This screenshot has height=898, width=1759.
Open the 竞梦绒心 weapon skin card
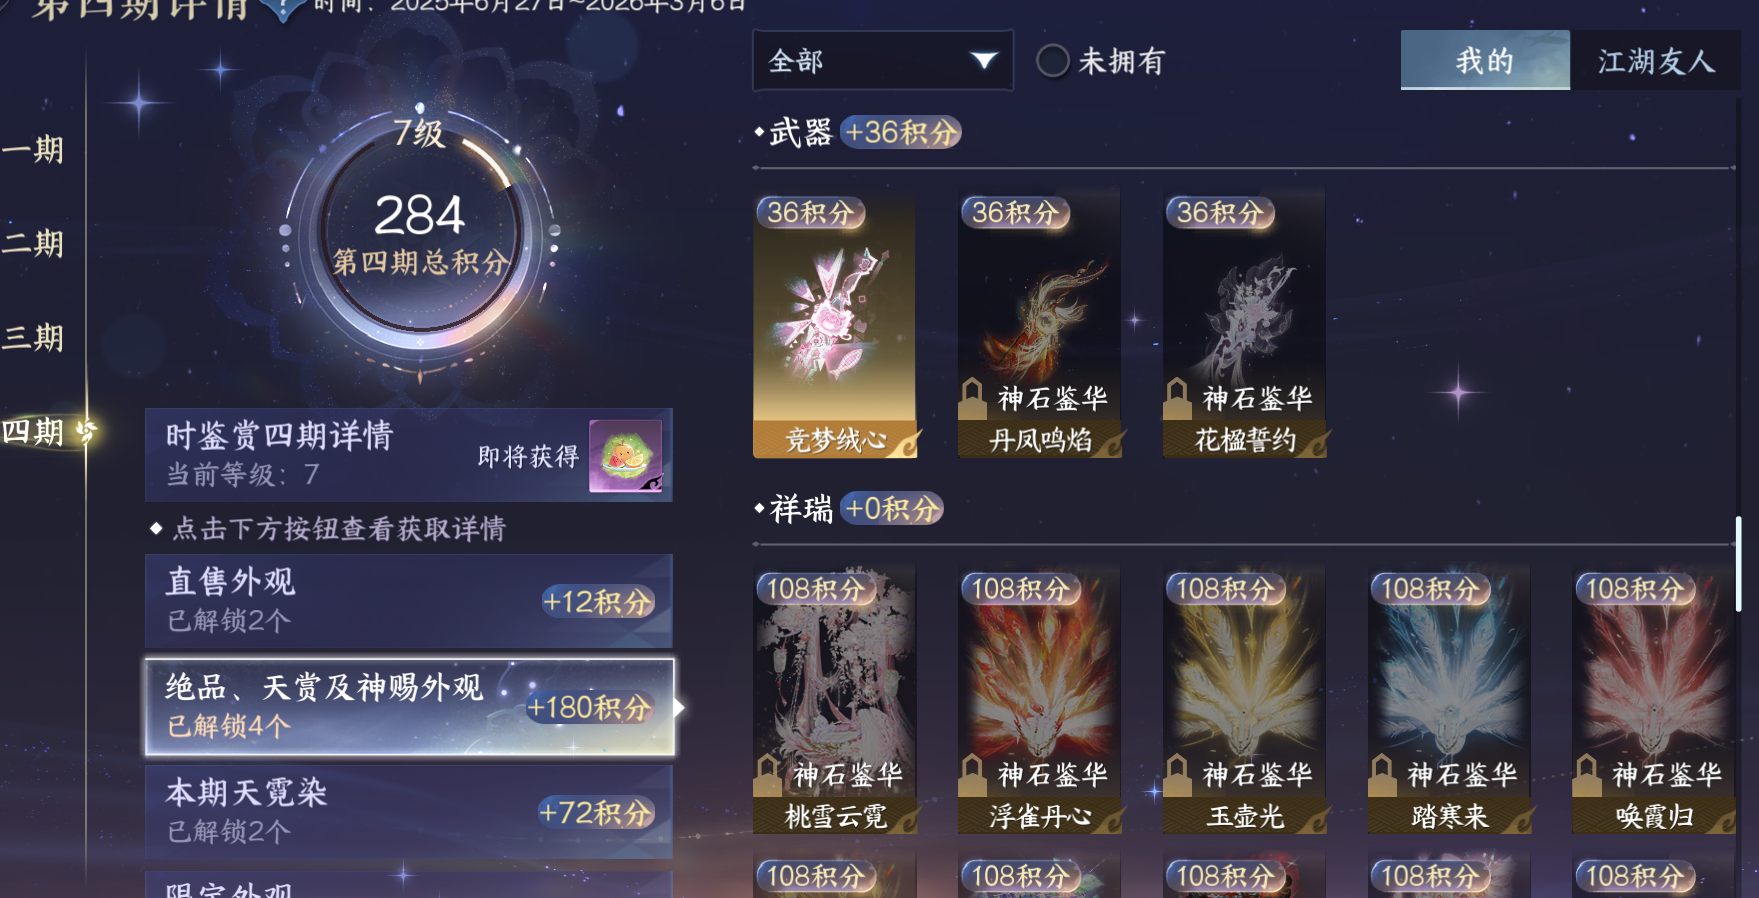tap(835, 325)
